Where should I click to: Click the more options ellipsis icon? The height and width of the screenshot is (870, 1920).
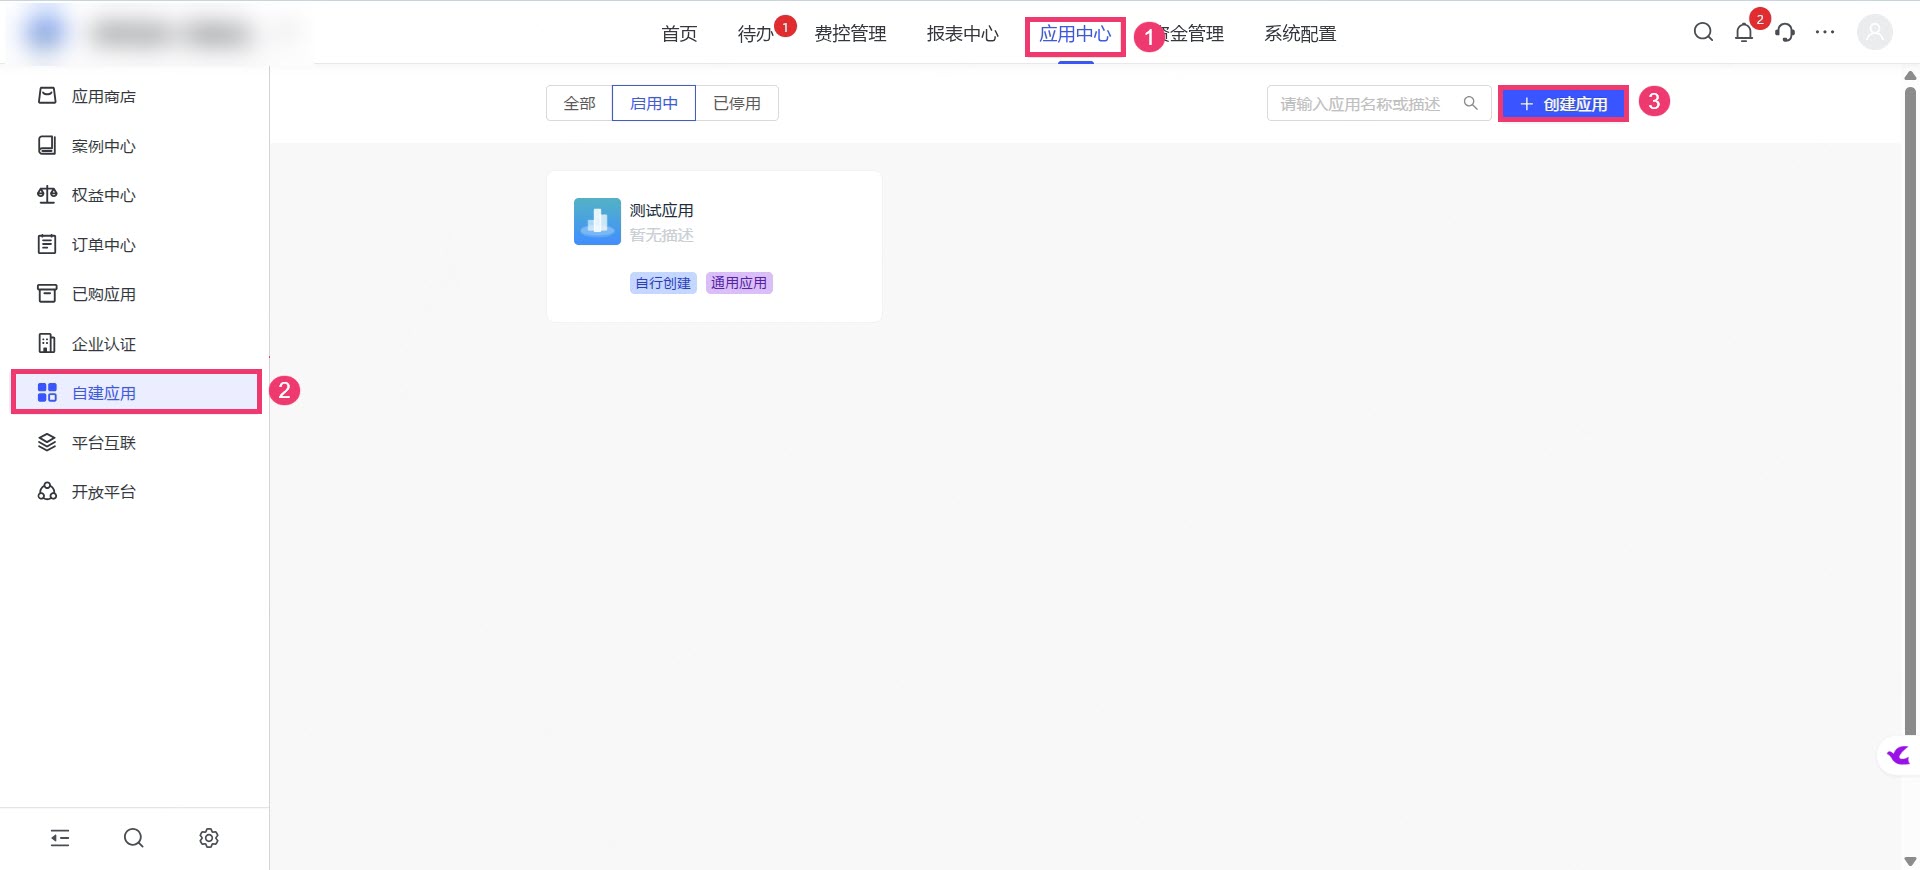point(1825,33)
